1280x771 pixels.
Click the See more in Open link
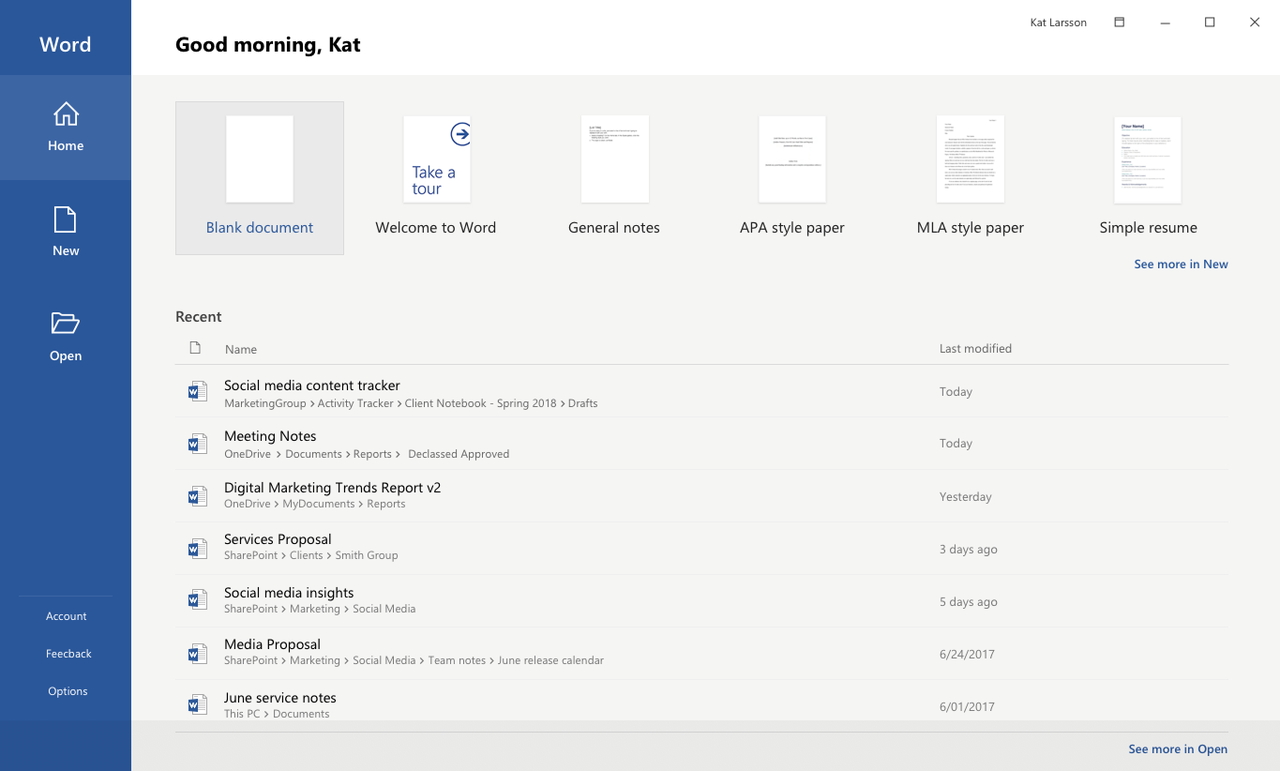1178,748
